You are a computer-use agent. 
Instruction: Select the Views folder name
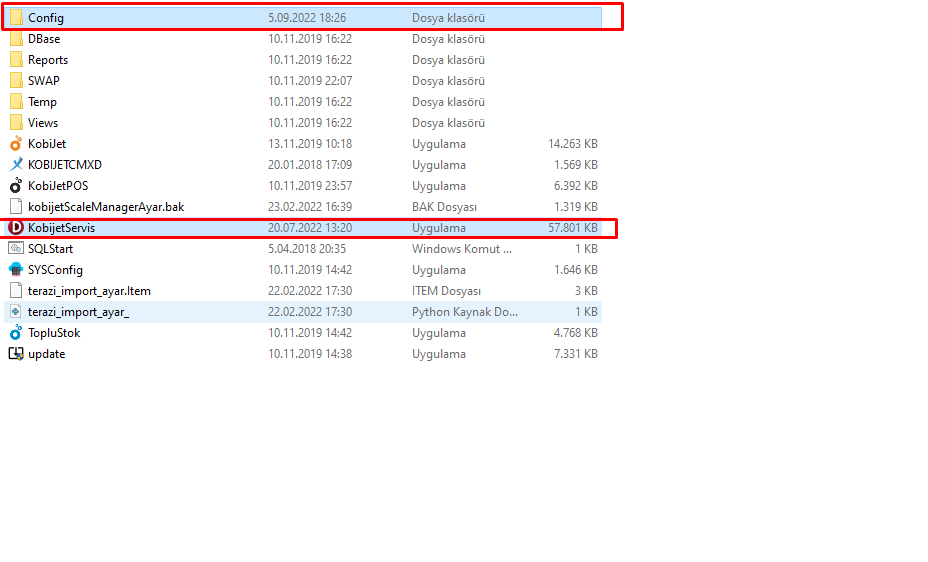pyautogui.click(x=43, y=123)
